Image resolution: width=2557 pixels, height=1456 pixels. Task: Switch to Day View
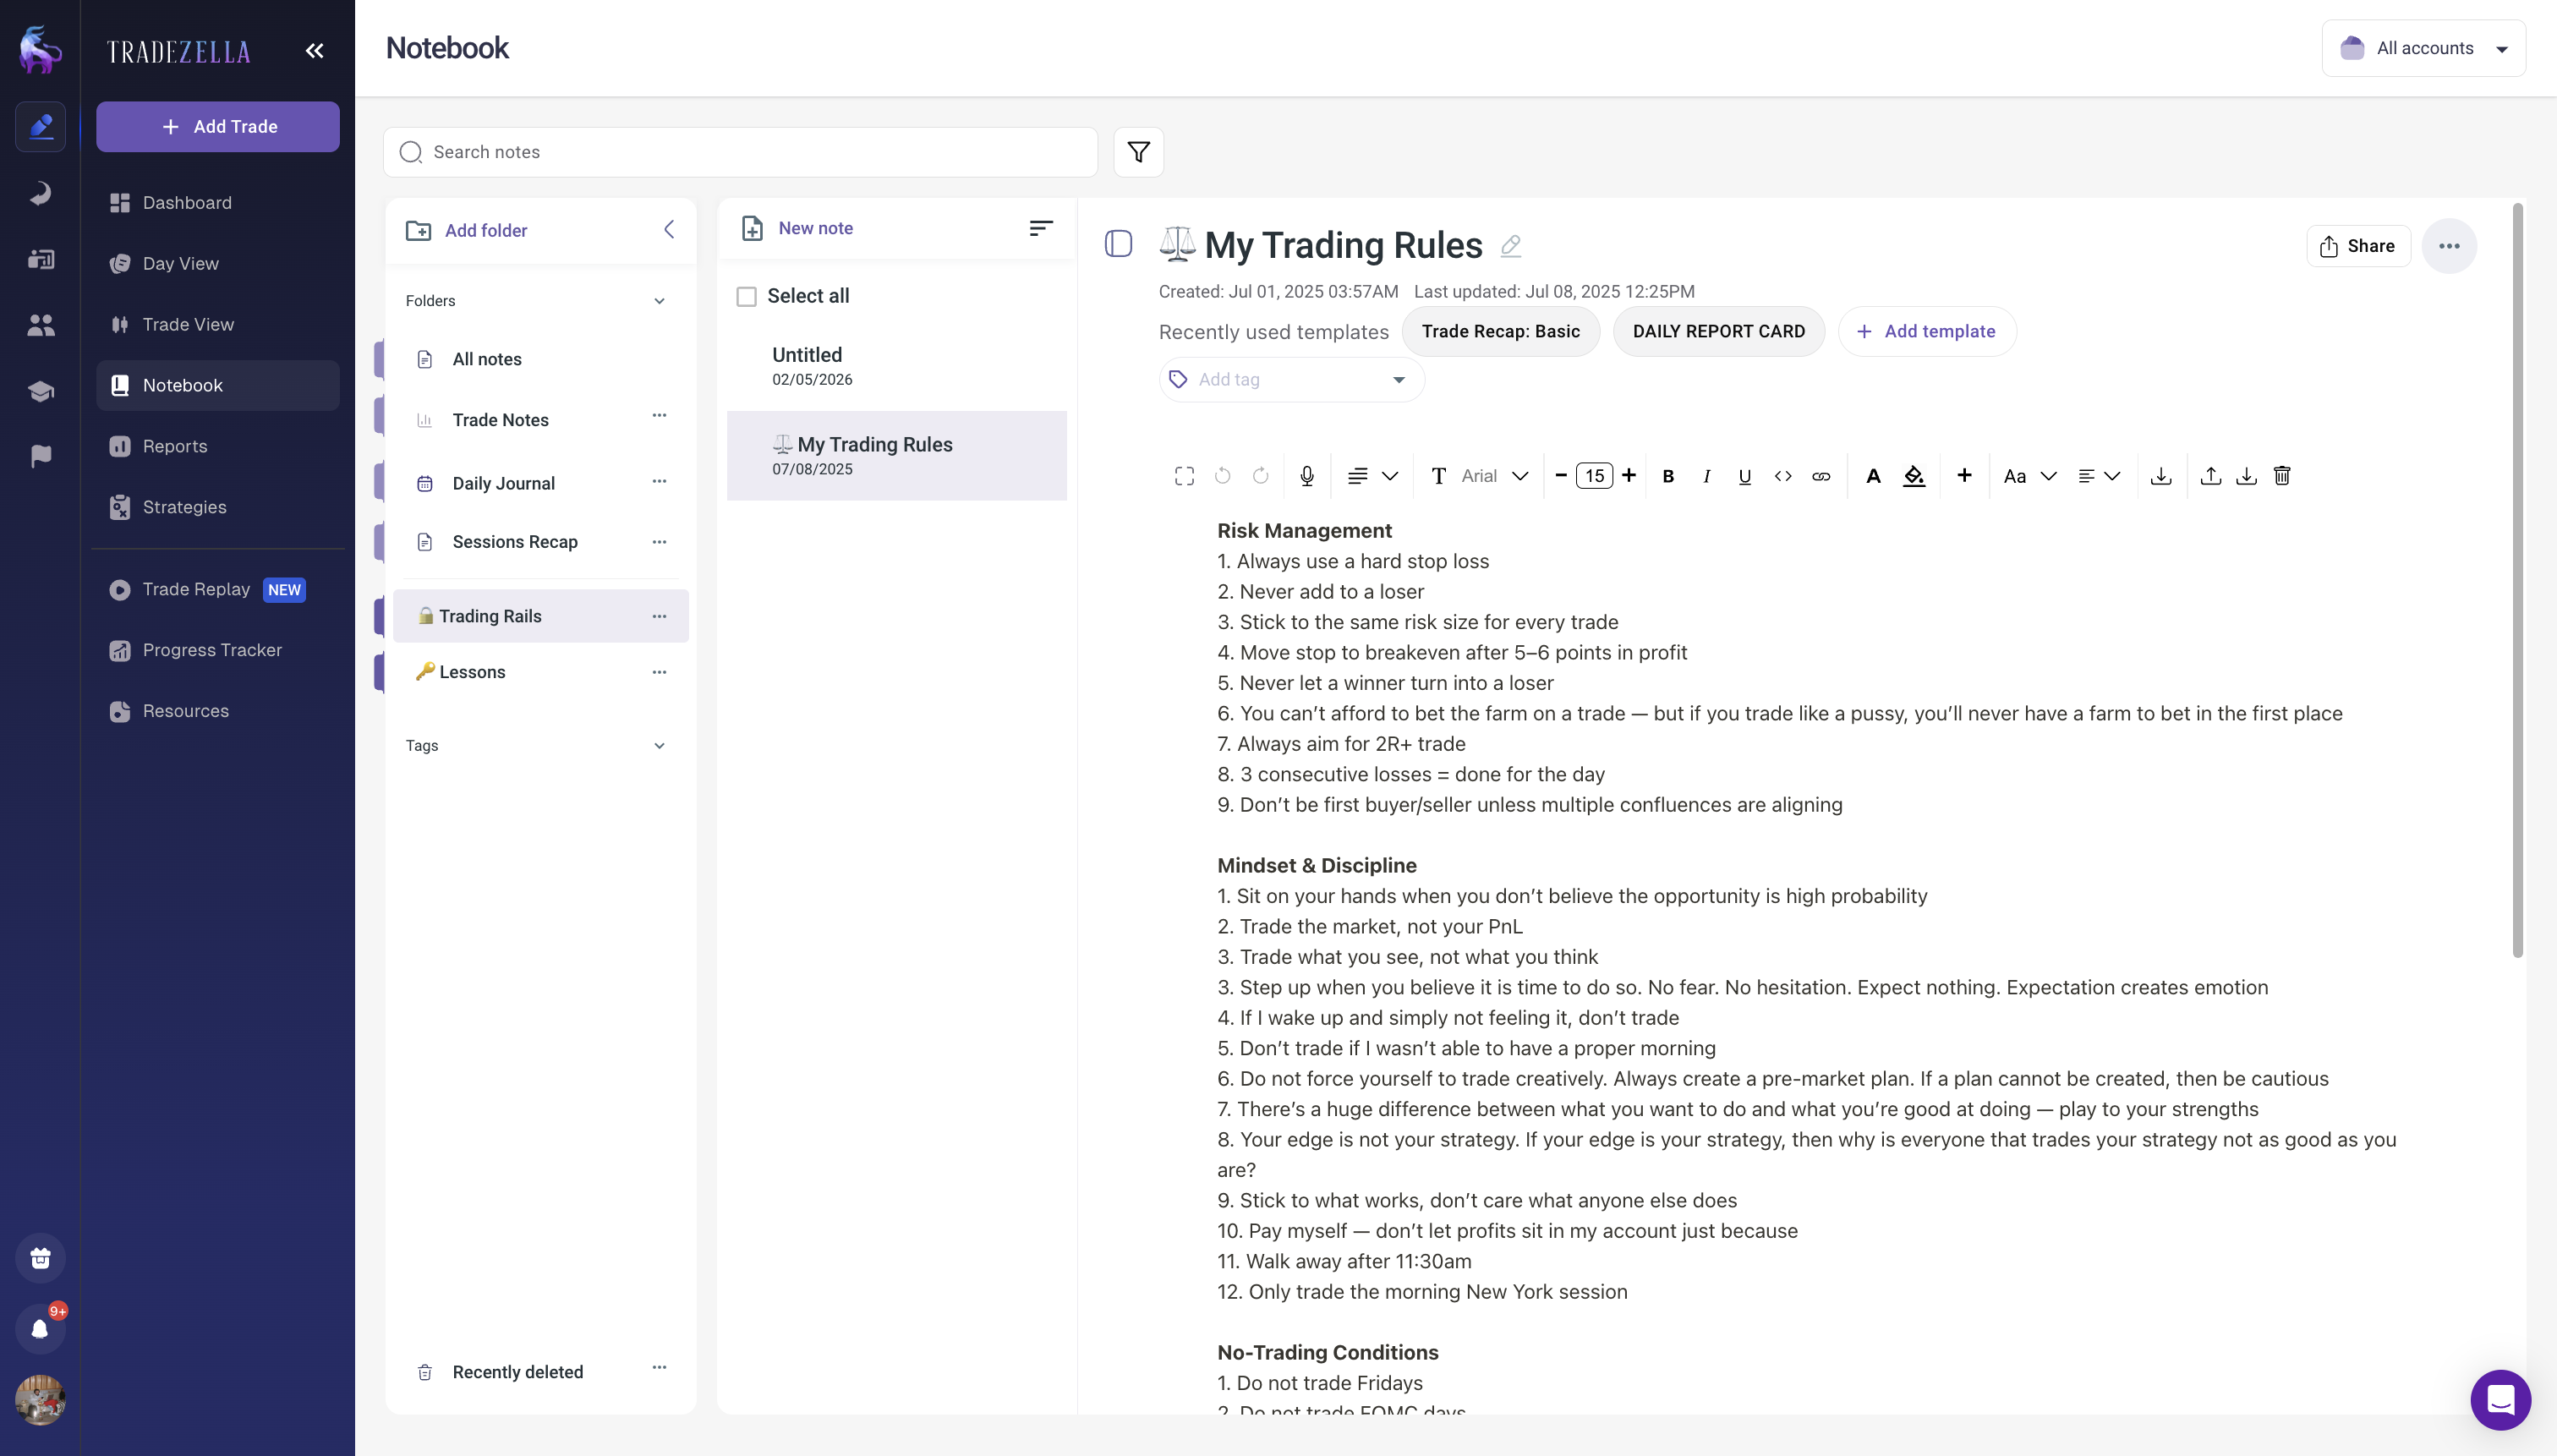pyautogui.click(x=180, y=263)
